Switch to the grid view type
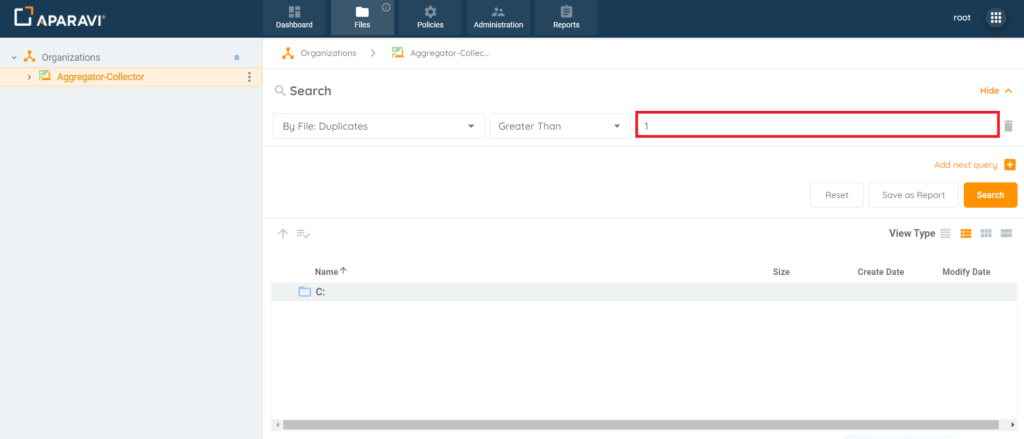Screen dimensions: 1024x439 [x=986, y=233]
